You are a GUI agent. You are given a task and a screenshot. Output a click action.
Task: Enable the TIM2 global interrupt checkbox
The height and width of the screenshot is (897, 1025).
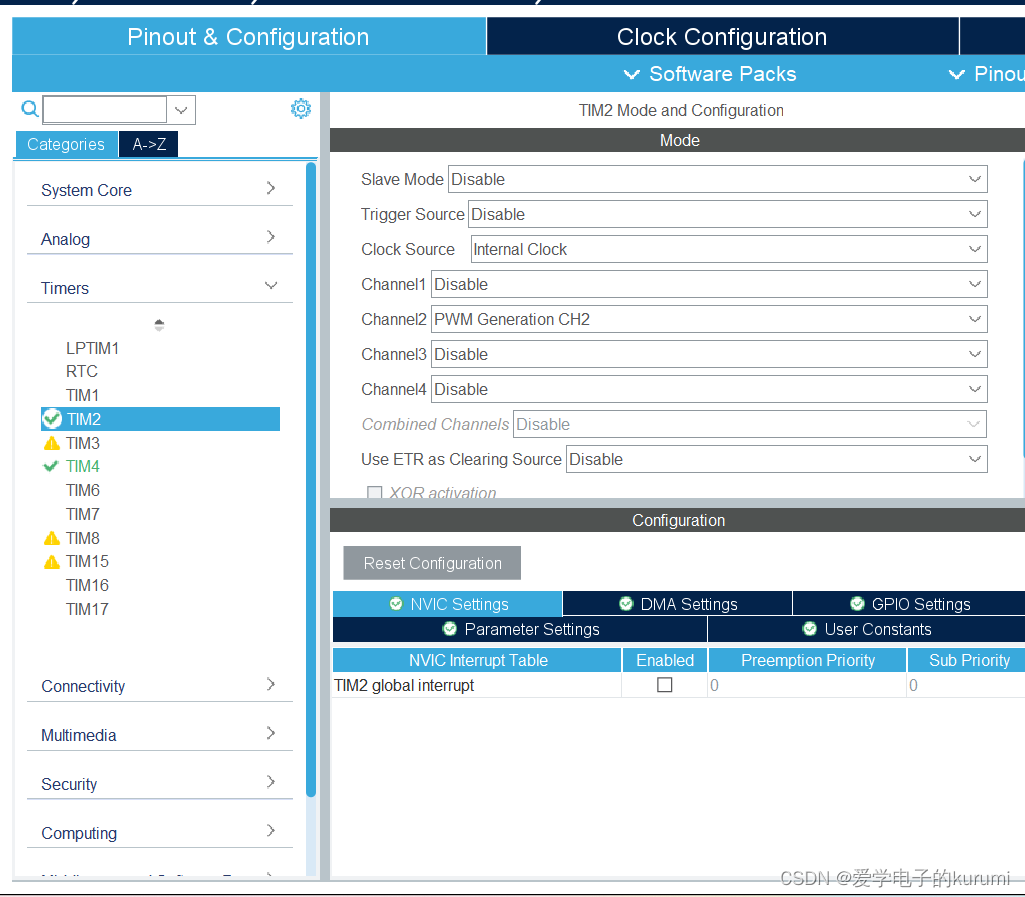pyautogui.click(x=664, y=685)
